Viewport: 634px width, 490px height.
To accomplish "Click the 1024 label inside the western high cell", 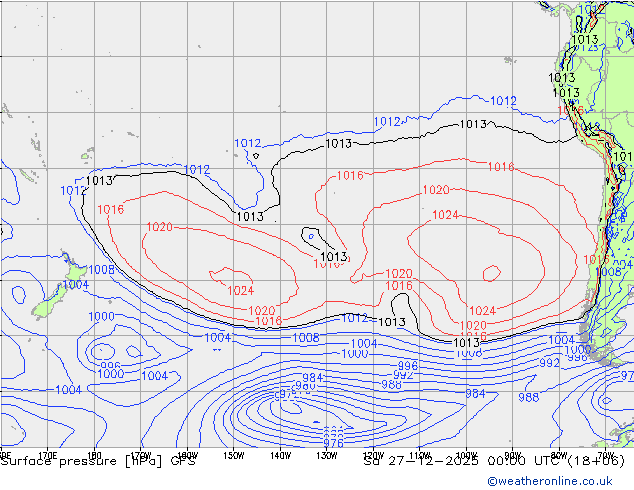I will [241, 290].
